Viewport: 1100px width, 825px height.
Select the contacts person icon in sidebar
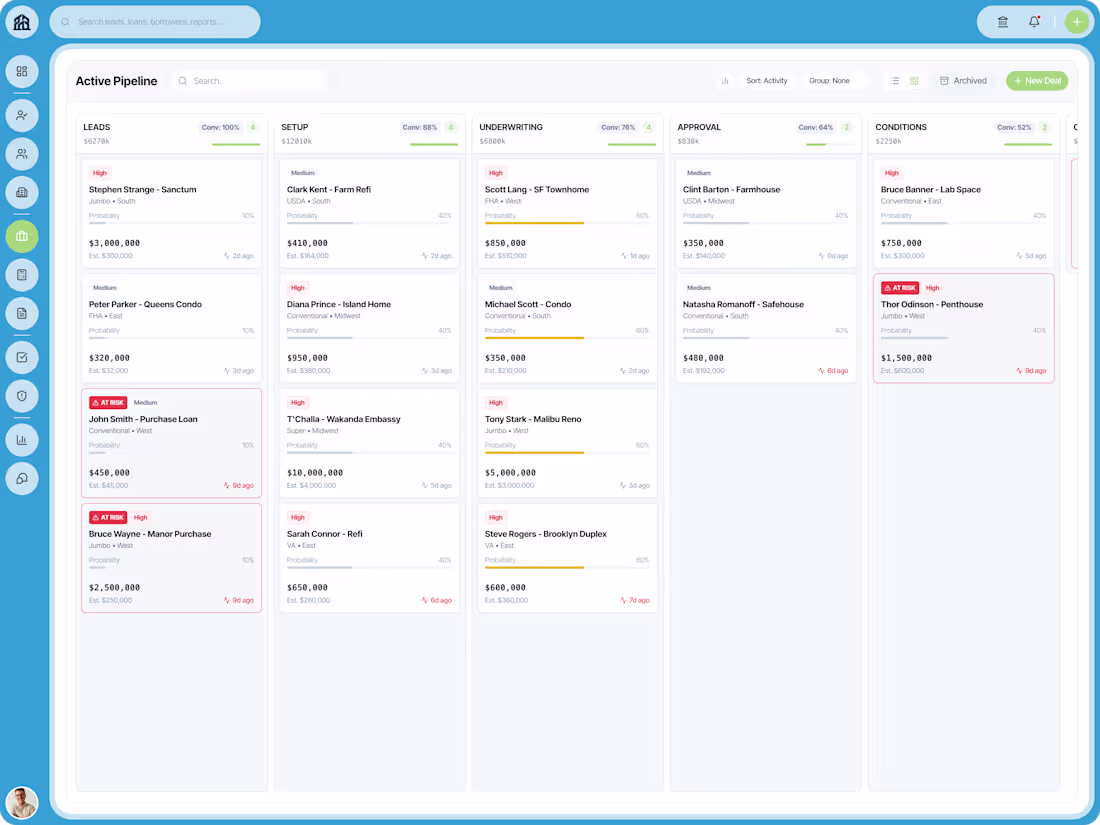22,115
